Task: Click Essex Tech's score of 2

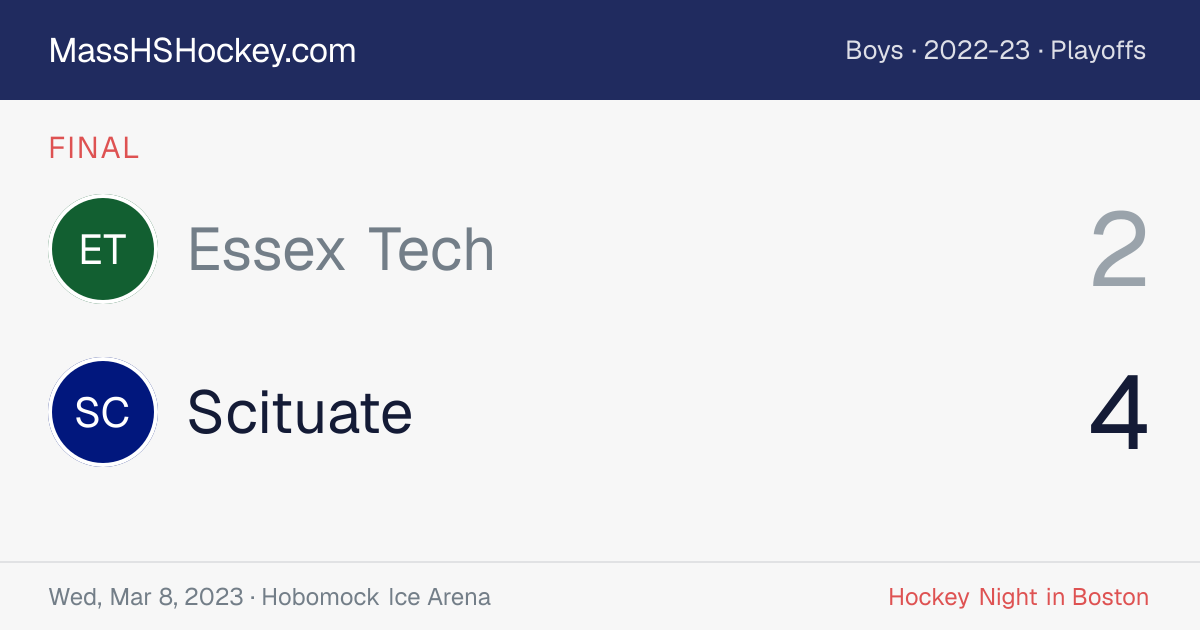Action: tap(1119, 250)
